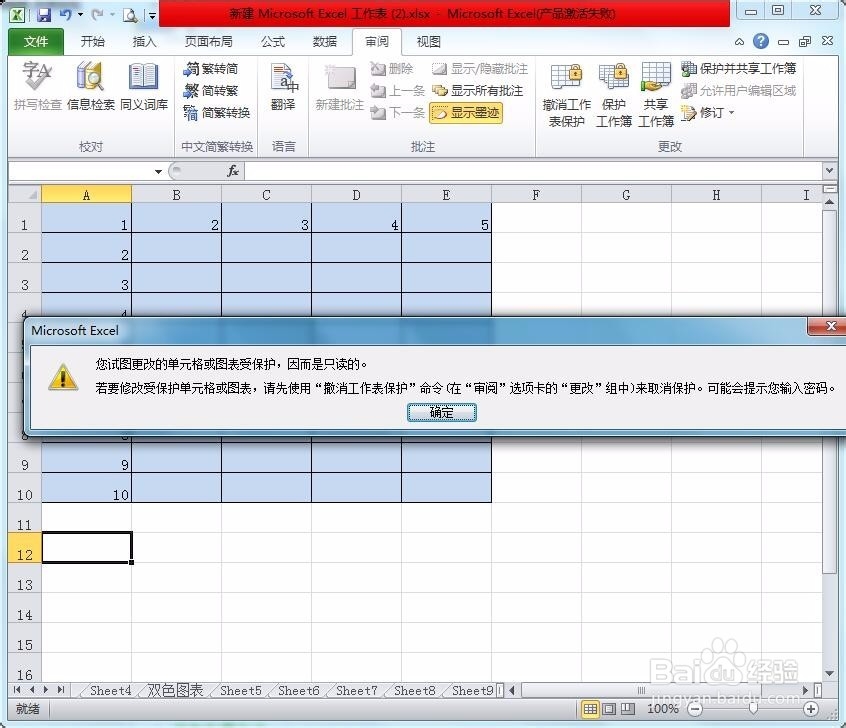Switch to Sheet7 worksheet tab
846x728 pixels.
357,690
